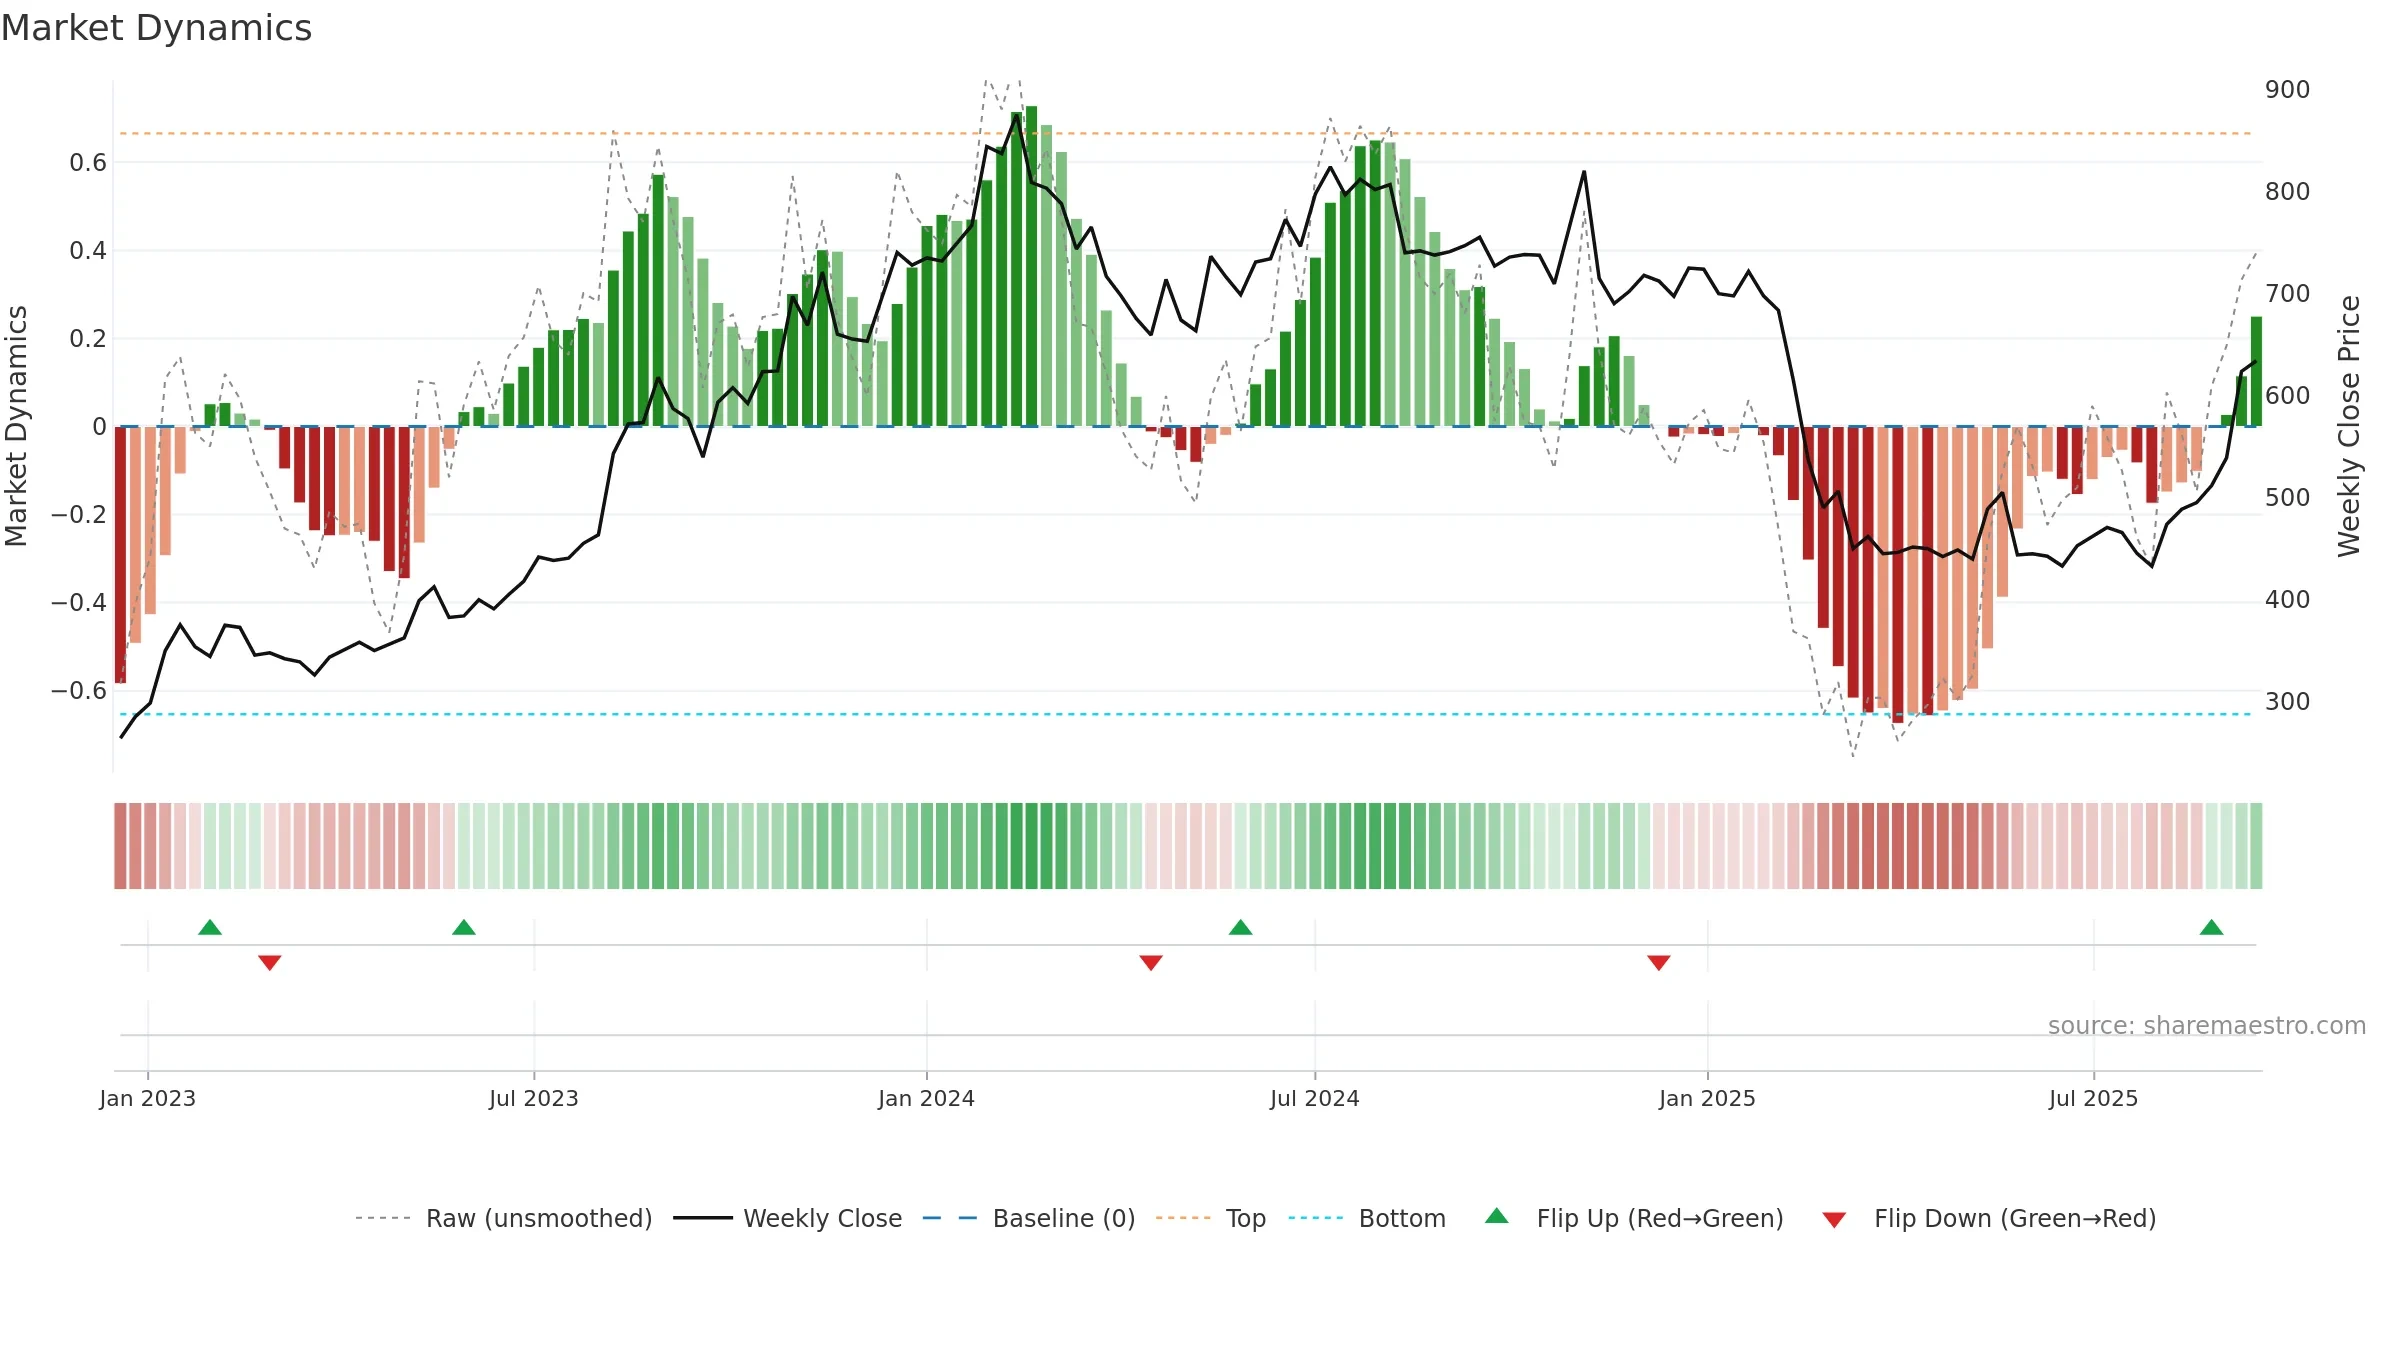Click the 900 price tick label

[2288, 90]
